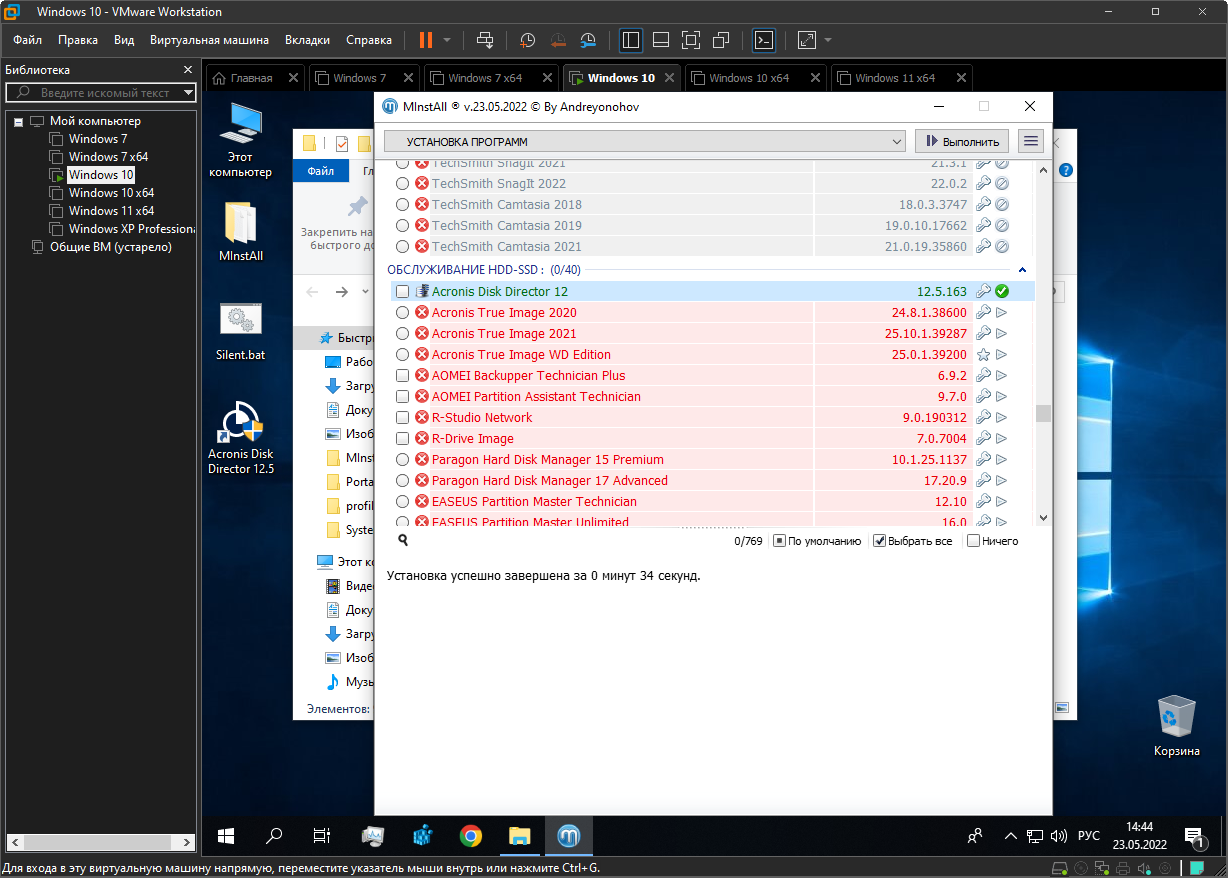Select the Paragon Hard Disk Manager 15 Premium radio button
The width and height of the screenshot is (1228, 878).
coord(402,459)
